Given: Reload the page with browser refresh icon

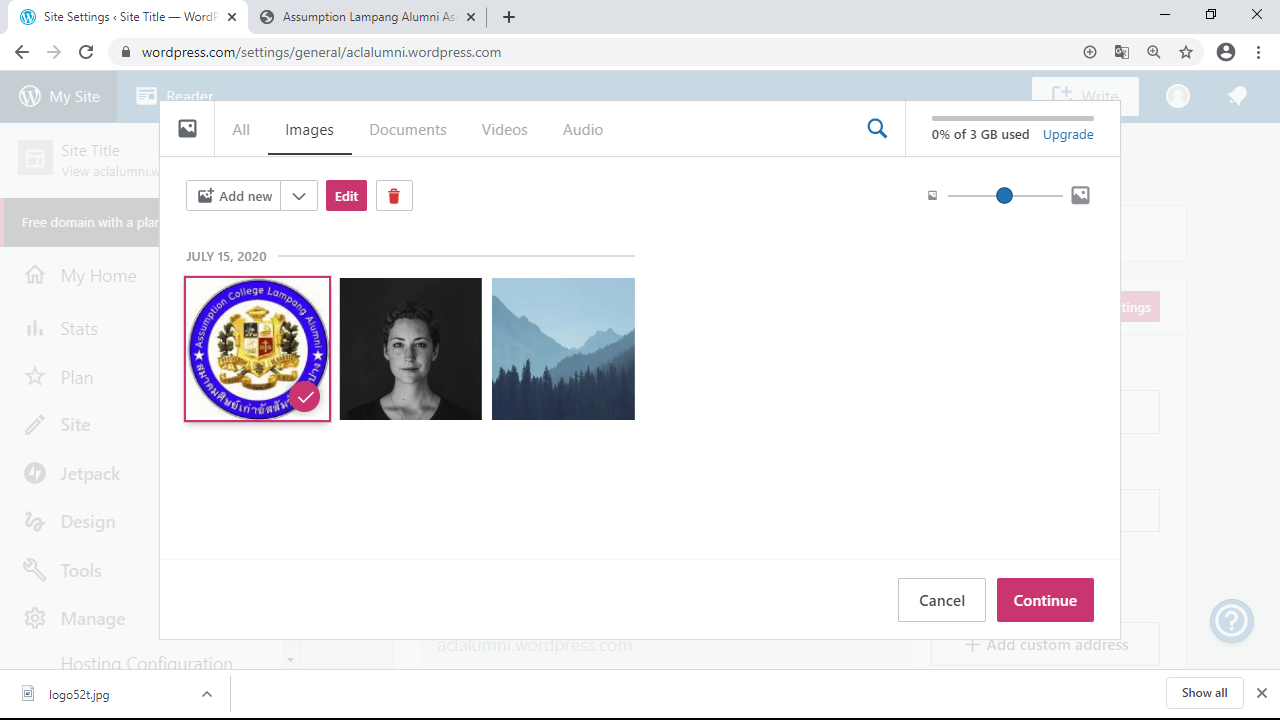Looking at the screenshot, I should tap(86, 52).
